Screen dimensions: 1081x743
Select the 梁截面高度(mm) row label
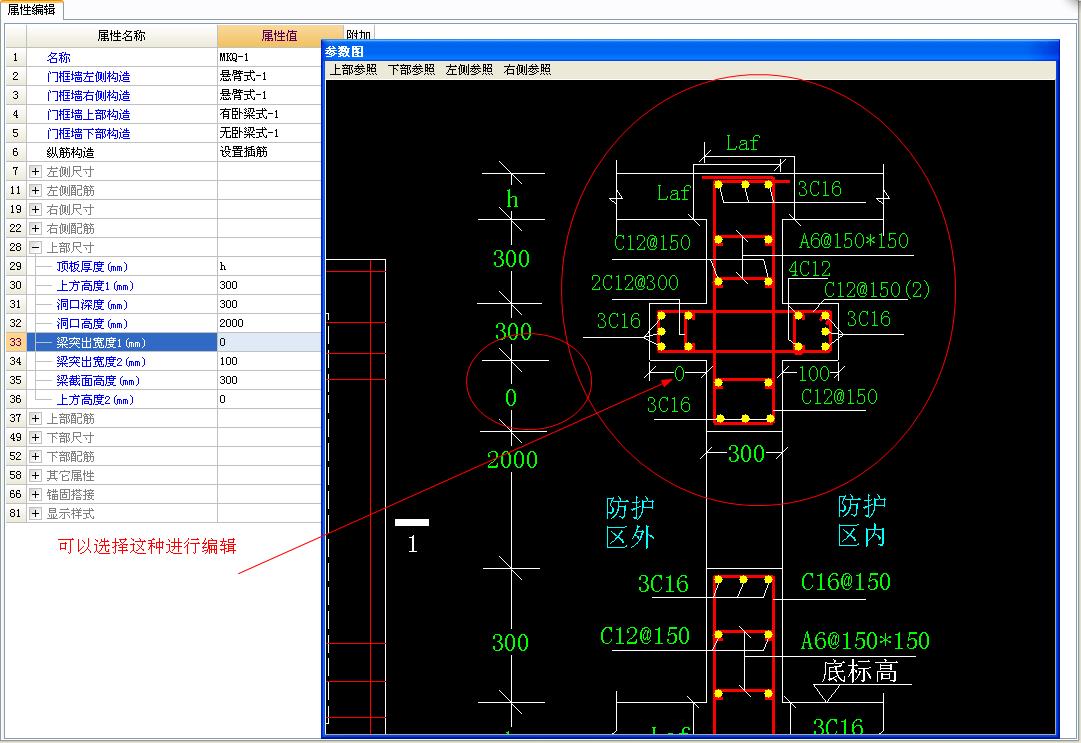(x=98, y=380)
